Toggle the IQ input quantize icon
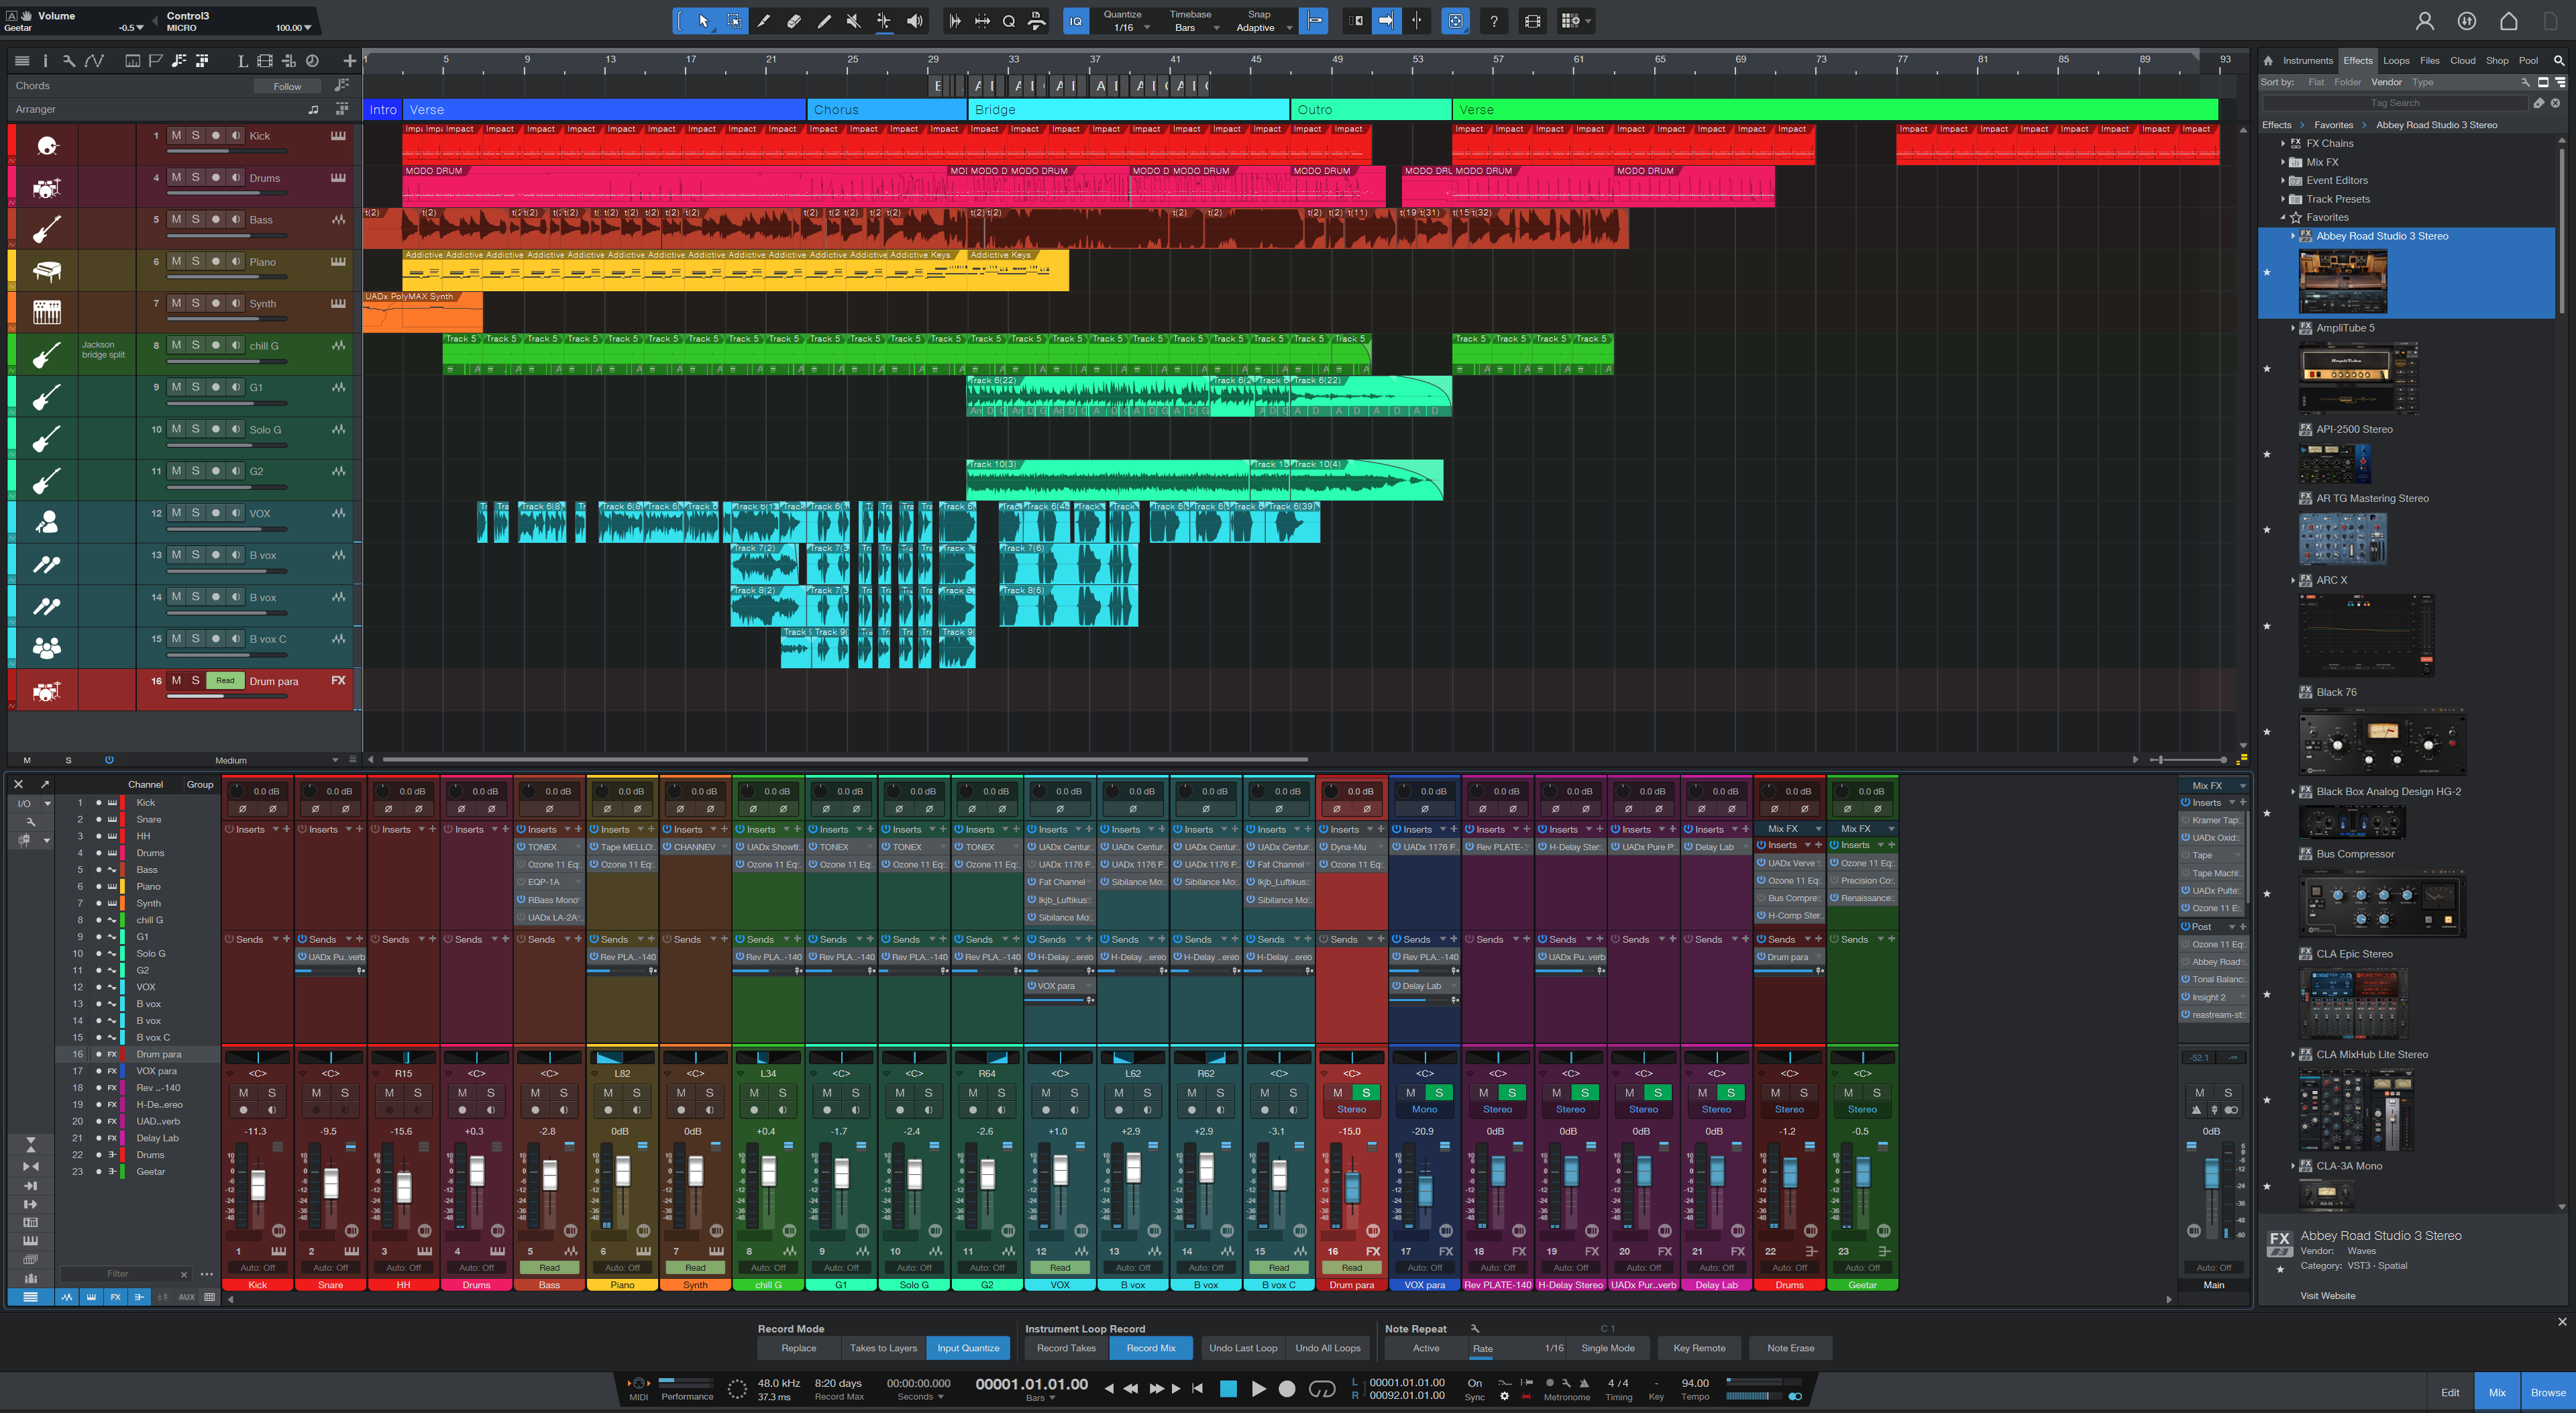 (1075, 21)
